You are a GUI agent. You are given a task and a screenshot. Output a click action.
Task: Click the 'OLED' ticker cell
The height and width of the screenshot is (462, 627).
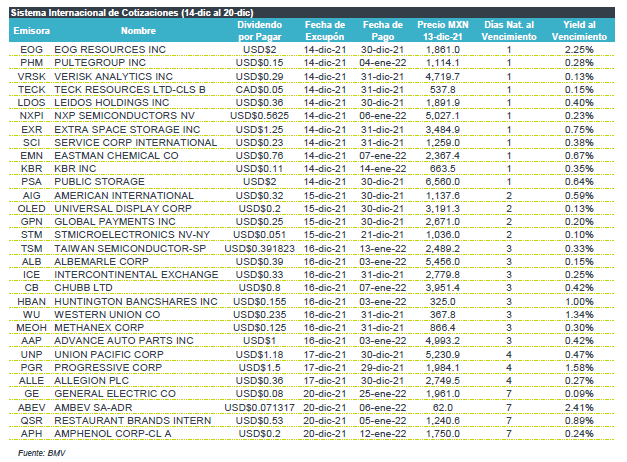pos(32,209)
